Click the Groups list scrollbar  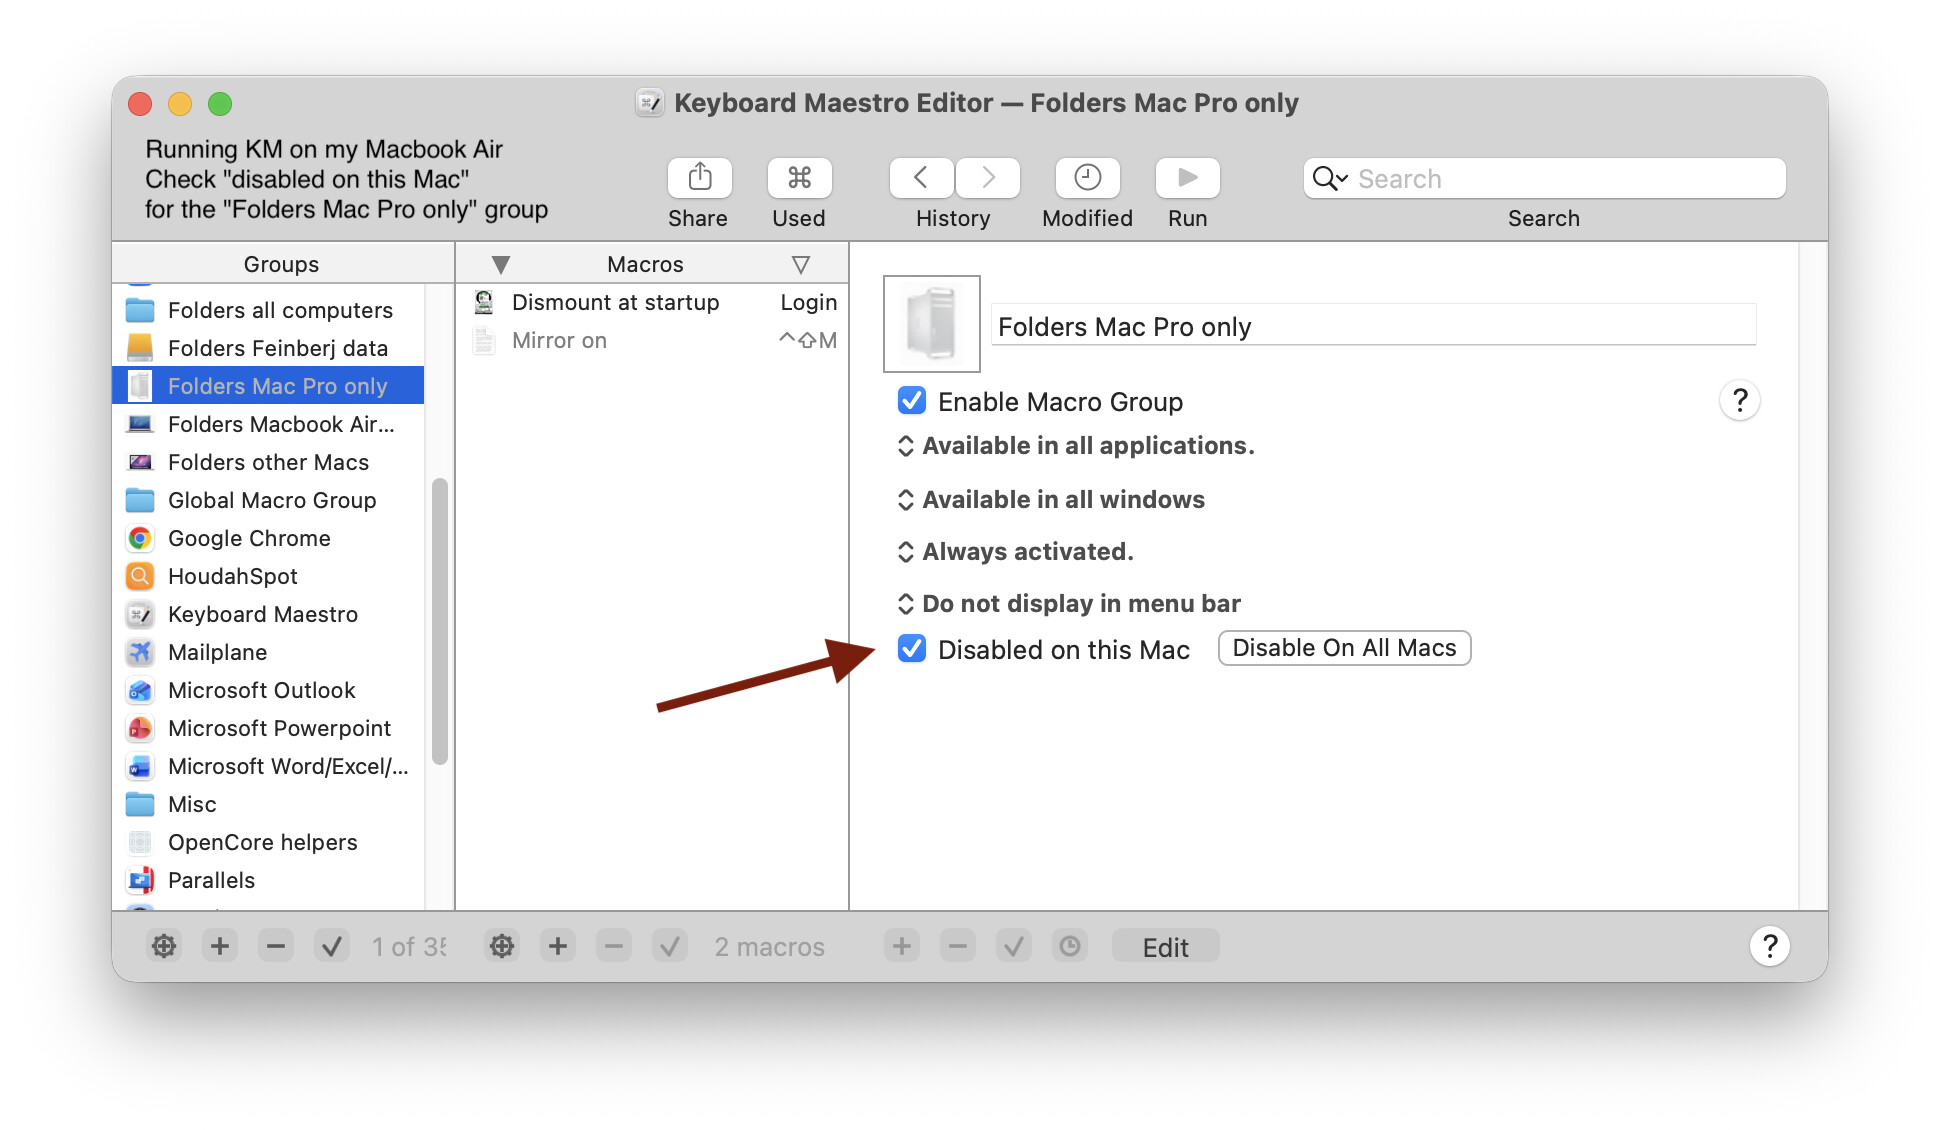(439, 620)
